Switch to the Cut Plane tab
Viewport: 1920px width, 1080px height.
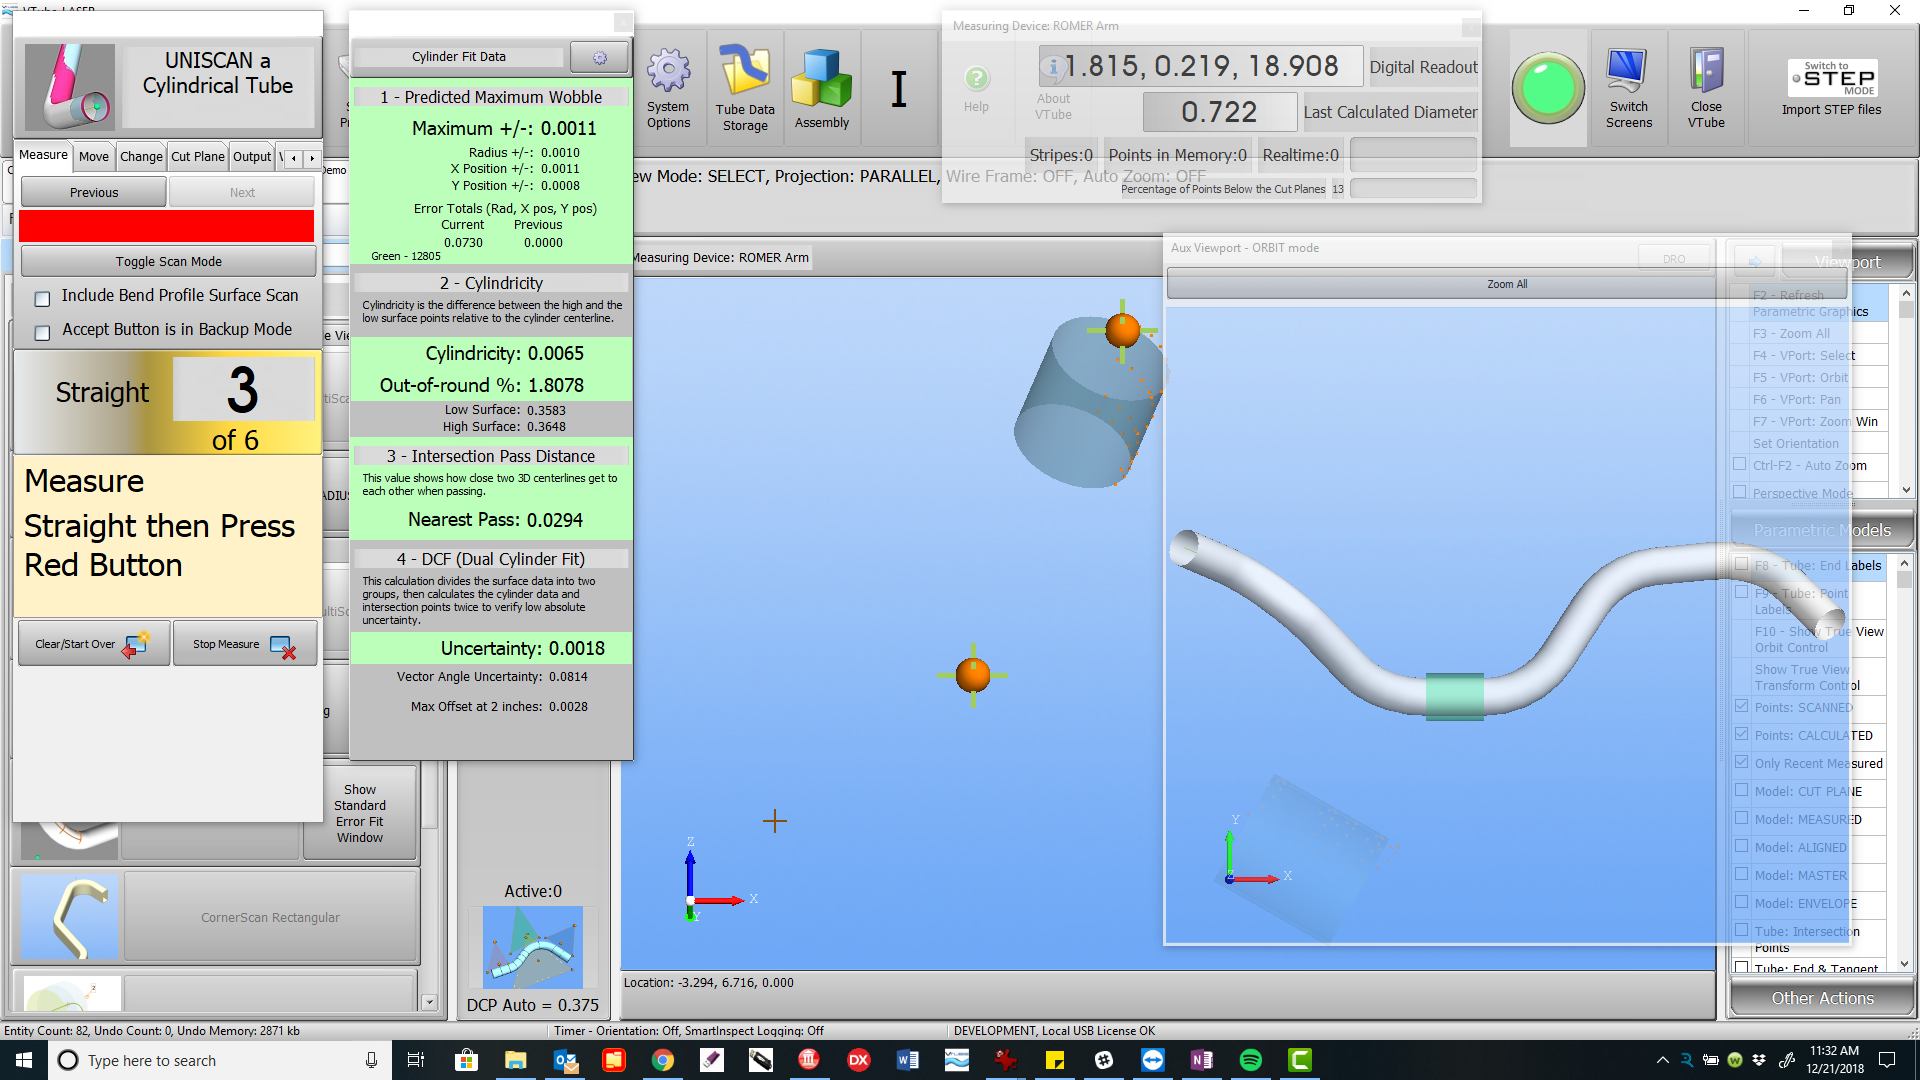(197, 157)
